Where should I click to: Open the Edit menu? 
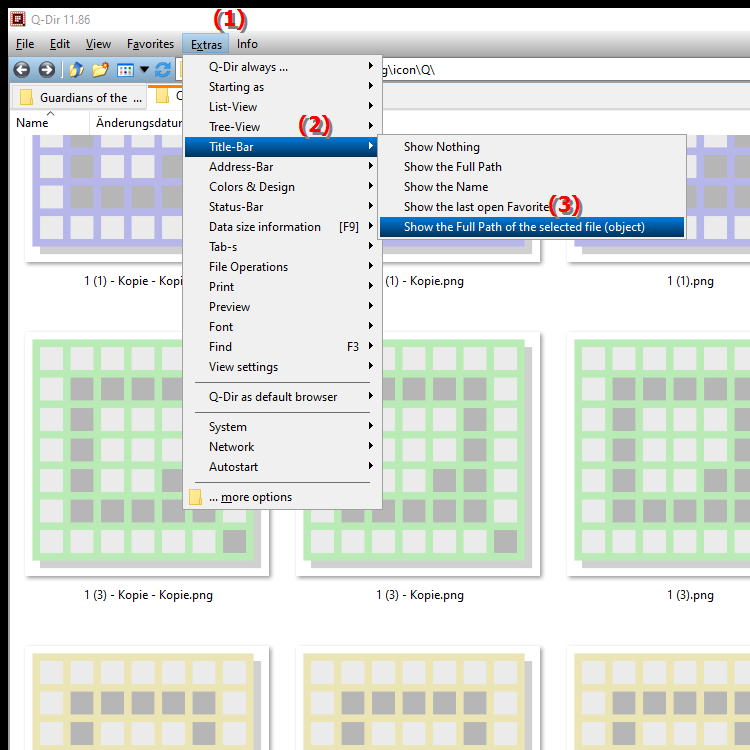(60, 44)
